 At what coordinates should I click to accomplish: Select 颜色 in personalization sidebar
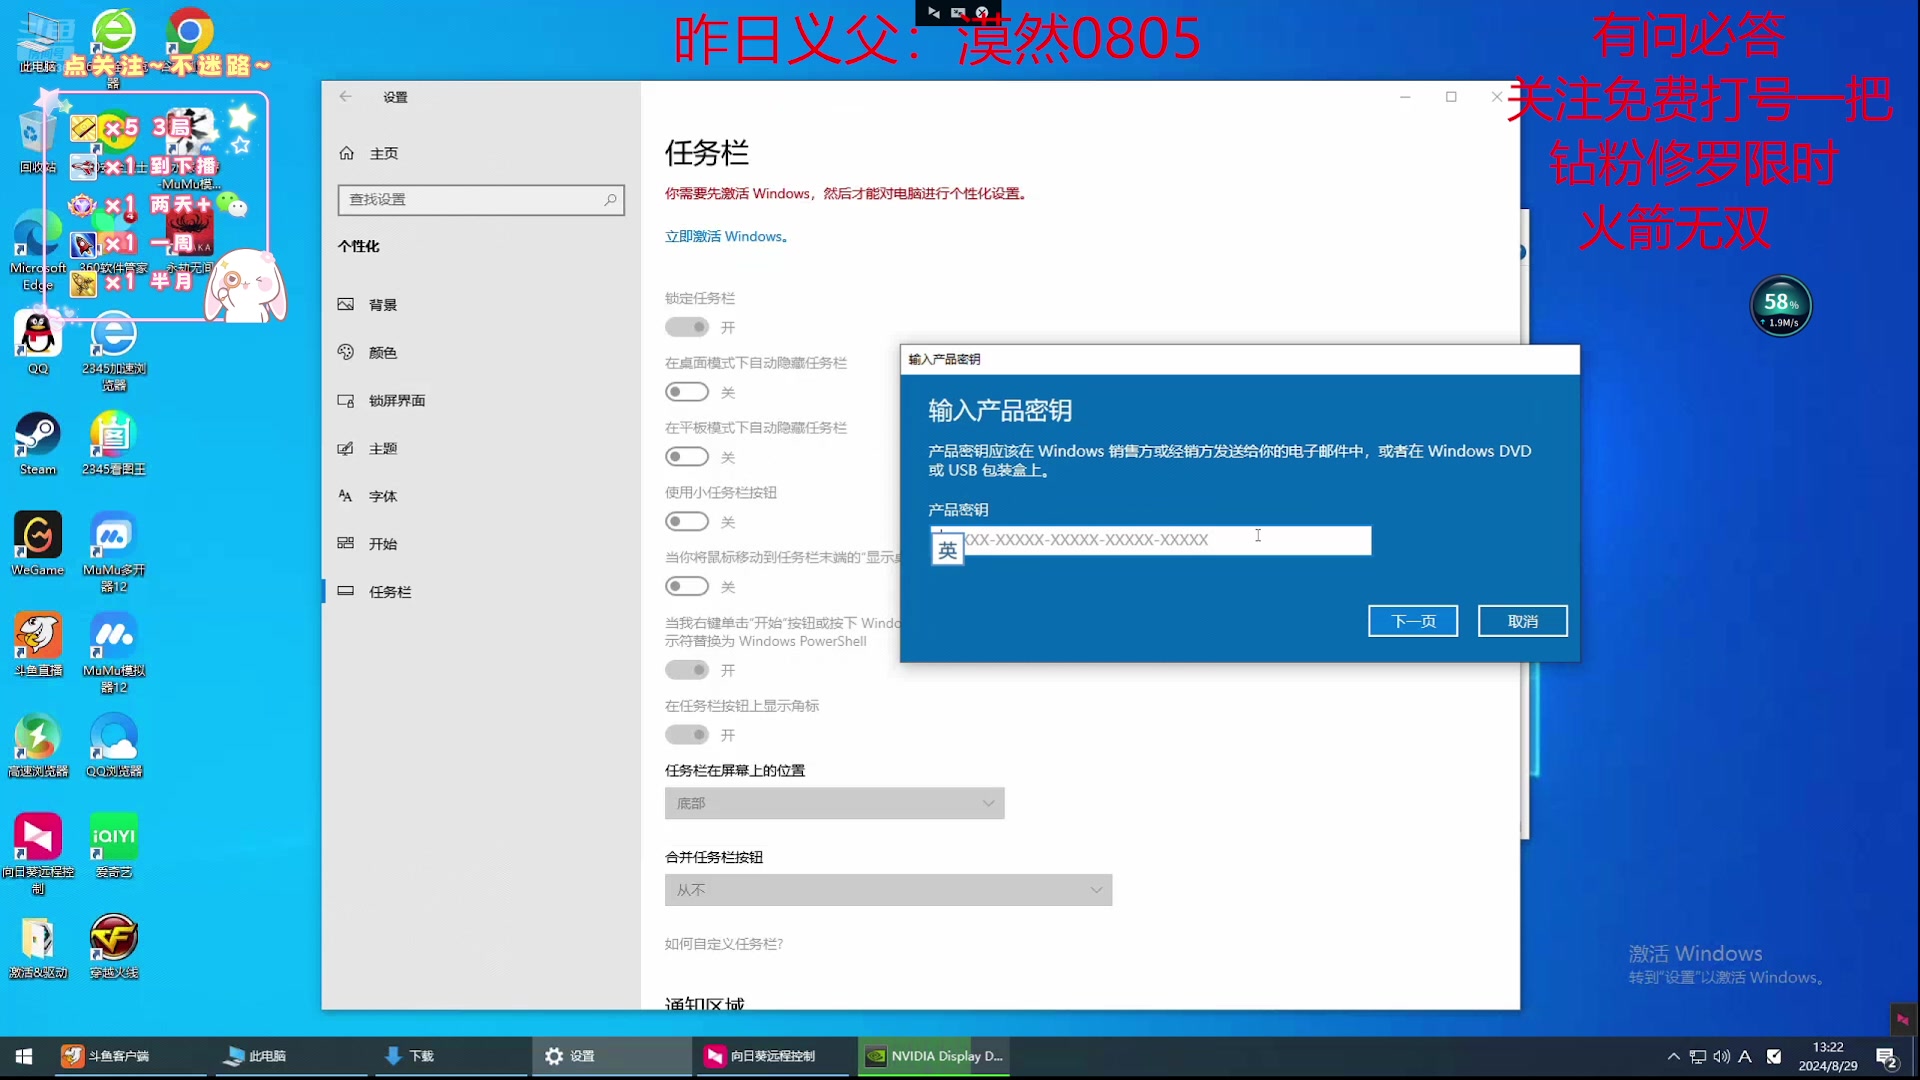click(480, 353)
